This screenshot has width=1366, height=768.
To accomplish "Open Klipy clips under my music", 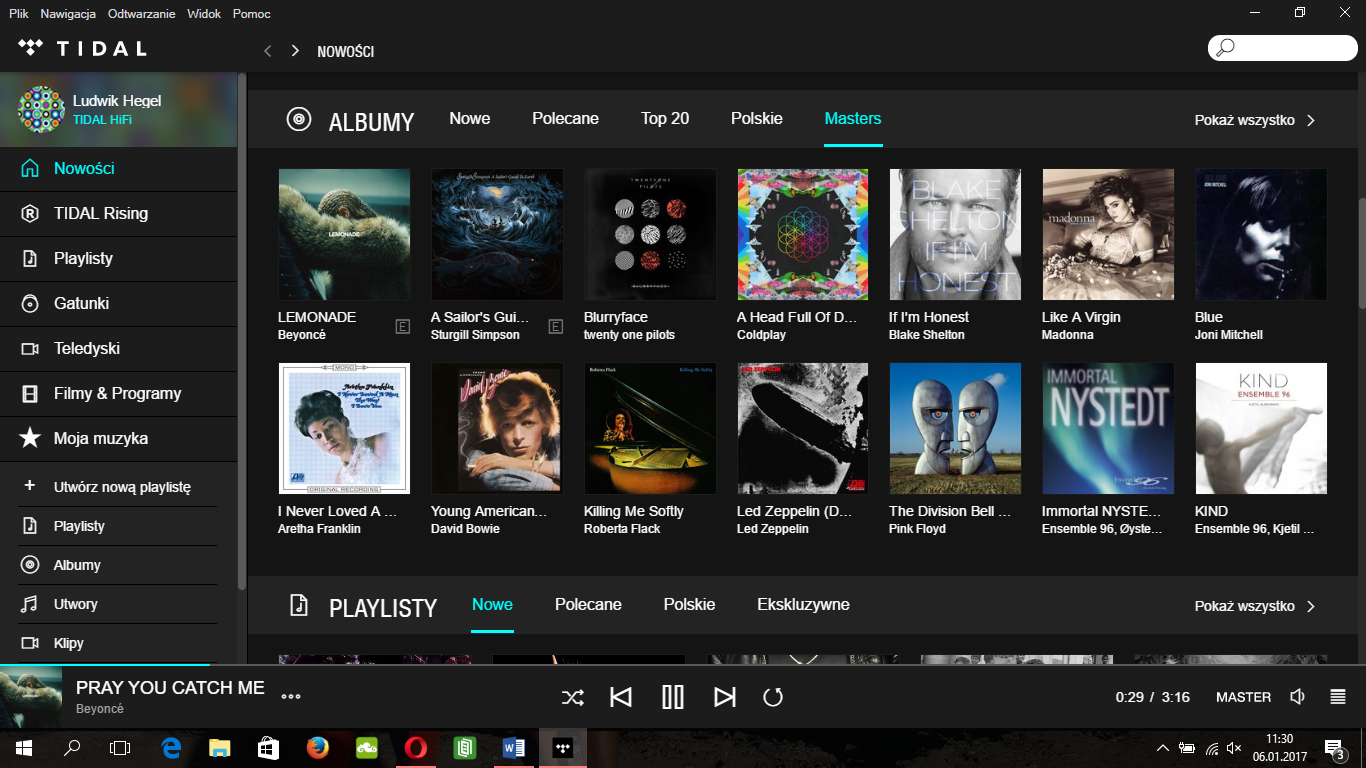I will click(118, 643).
